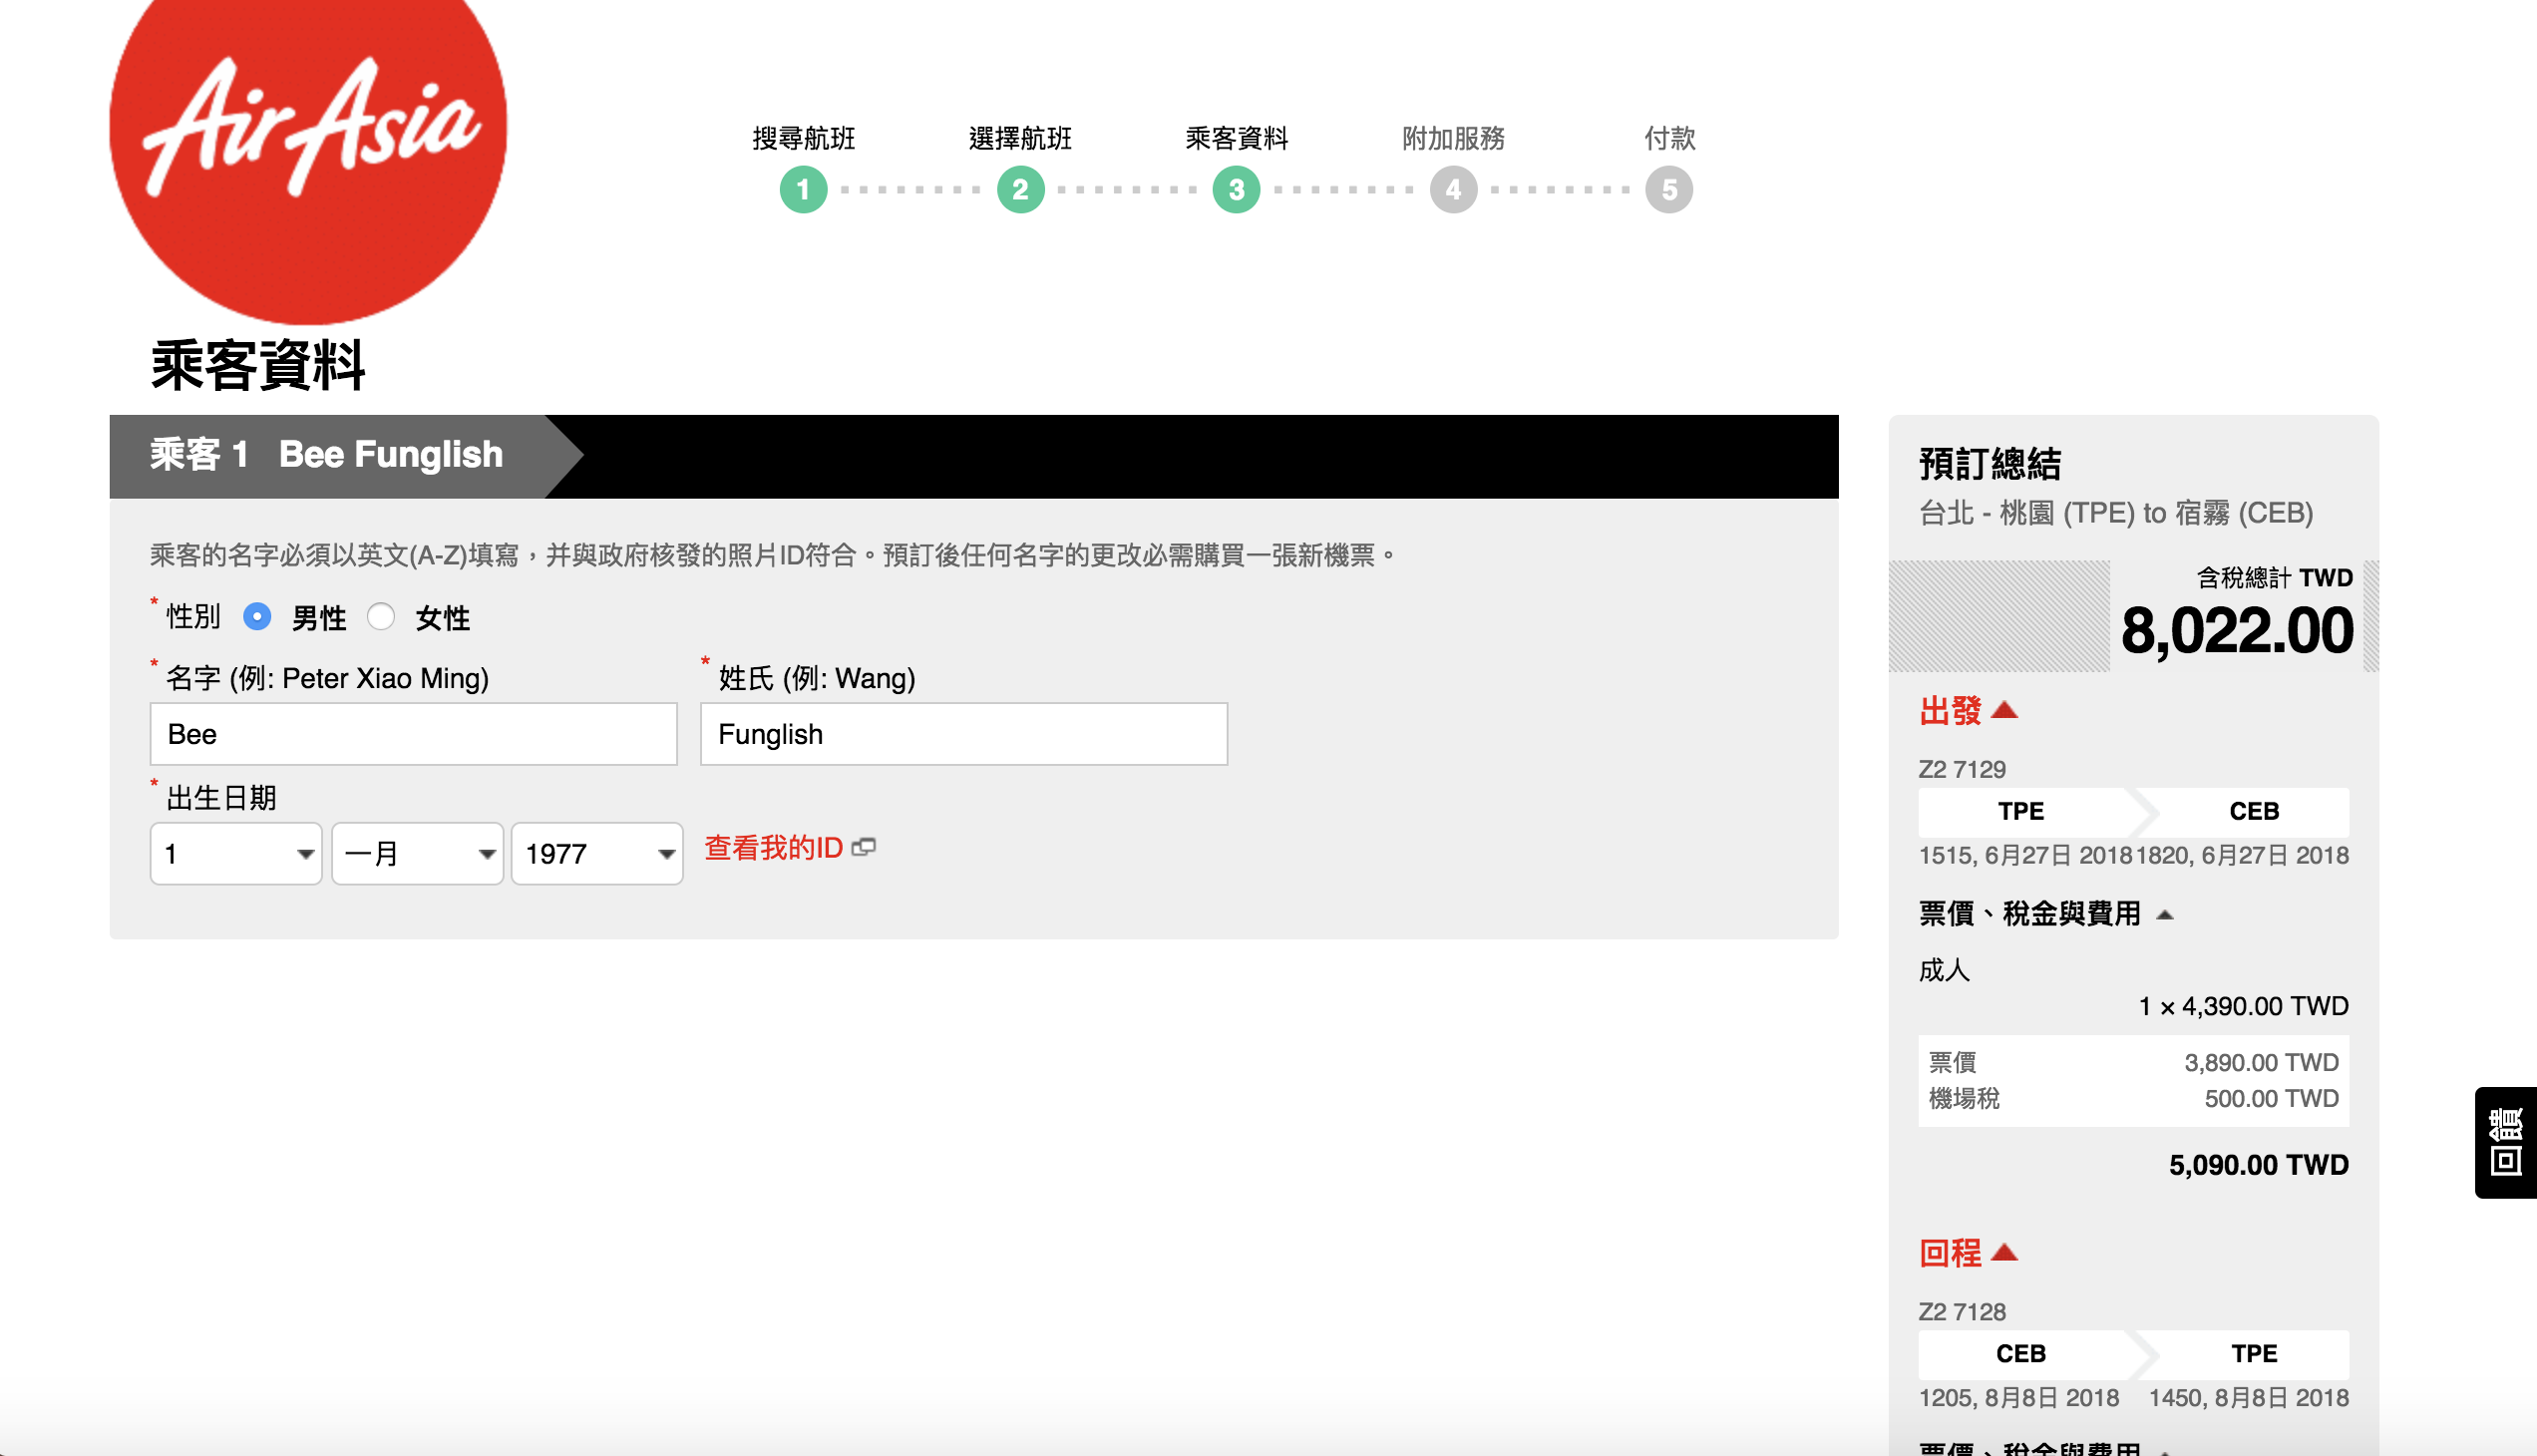Collapse departure 票價、稅金與費用 details
This screenshot has height=1456, width=2537.
(2046, 913)
